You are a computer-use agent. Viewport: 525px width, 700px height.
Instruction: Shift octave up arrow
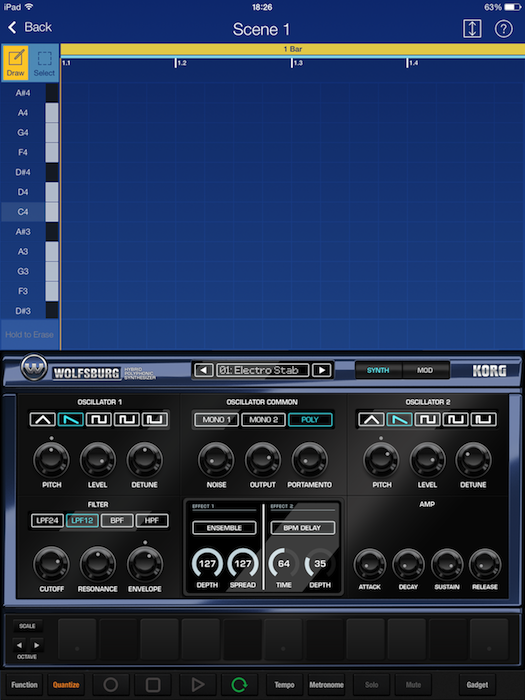click(x=37, y=645)
